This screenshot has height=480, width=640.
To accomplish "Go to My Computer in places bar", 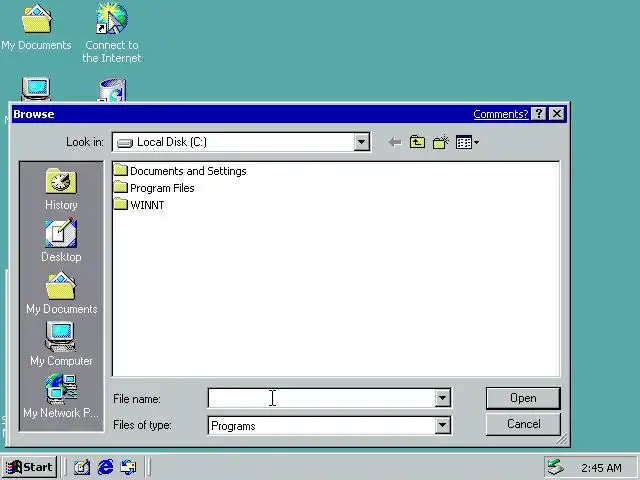I will (61, 344).
